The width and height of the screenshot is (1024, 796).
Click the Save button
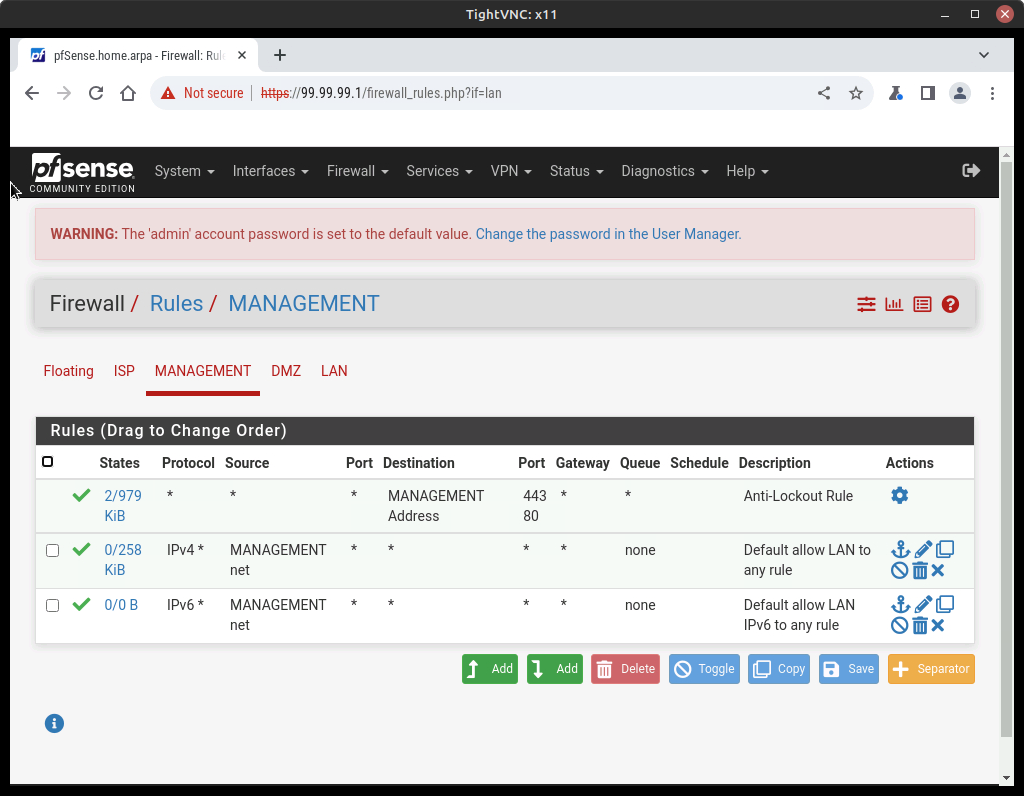[x=849, y=669]
